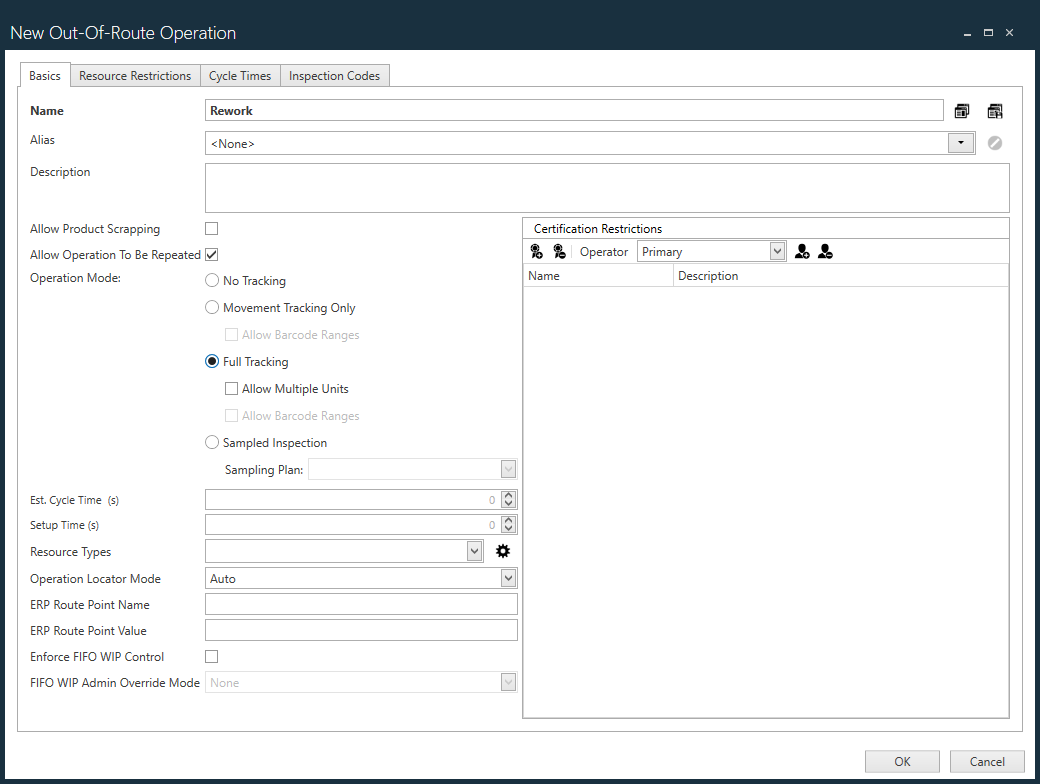Open the Operation Locator Mode dropdown
1040x784 pixels.
coord(508,577)
